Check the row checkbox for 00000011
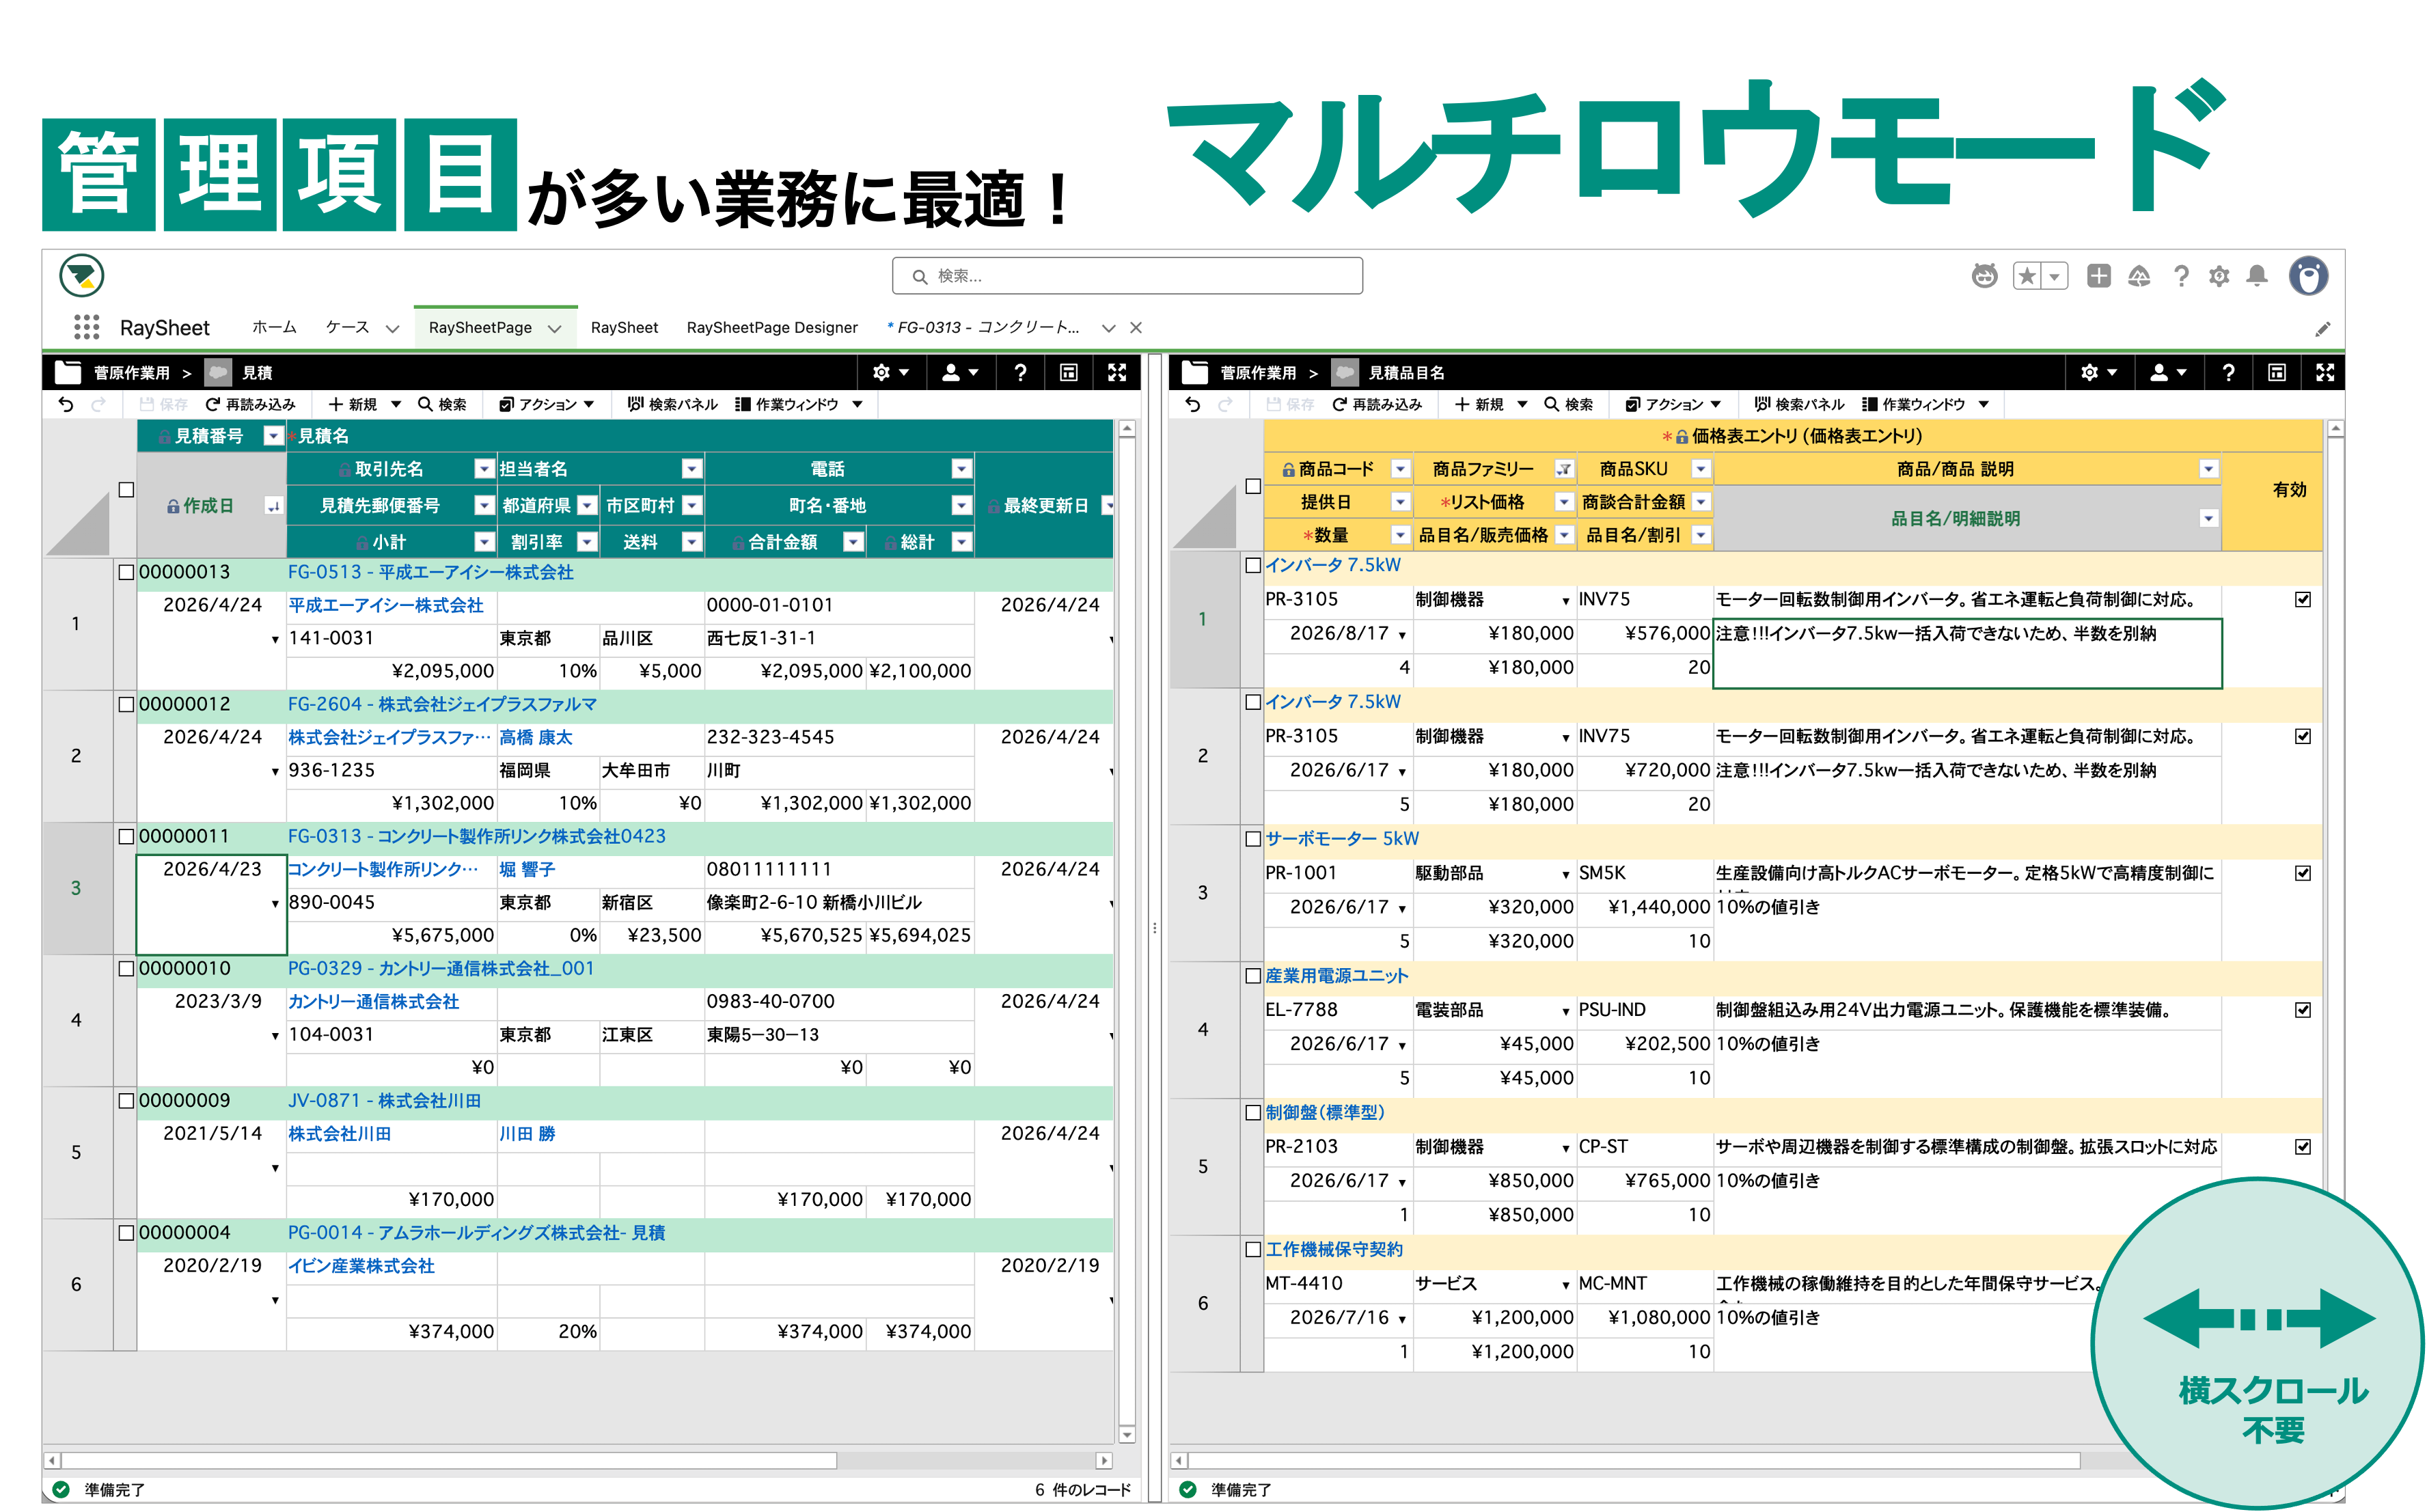The height and width of the screenshot is (1512, 2427). (126, 836)
